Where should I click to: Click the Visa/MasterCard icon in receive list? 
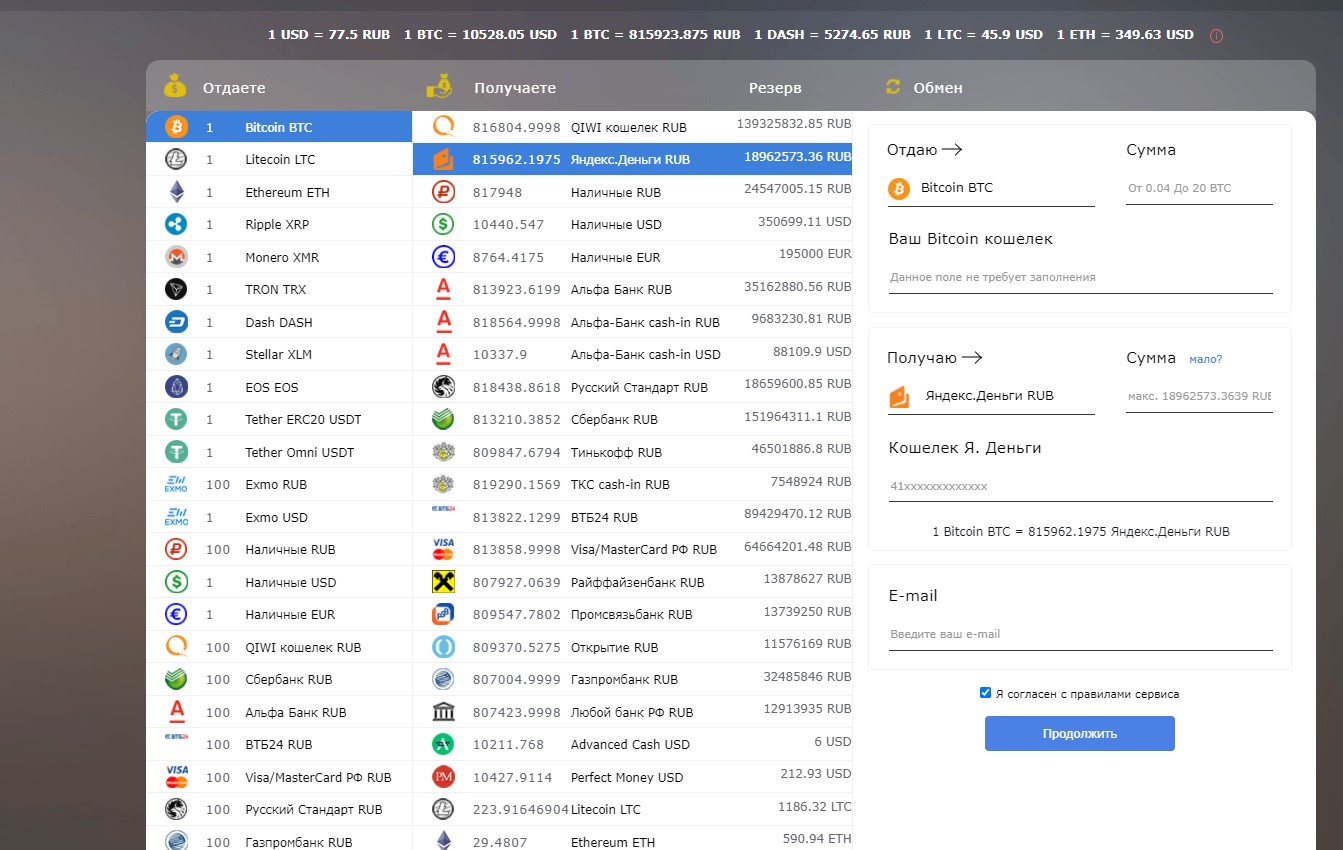tap(444, 549)
